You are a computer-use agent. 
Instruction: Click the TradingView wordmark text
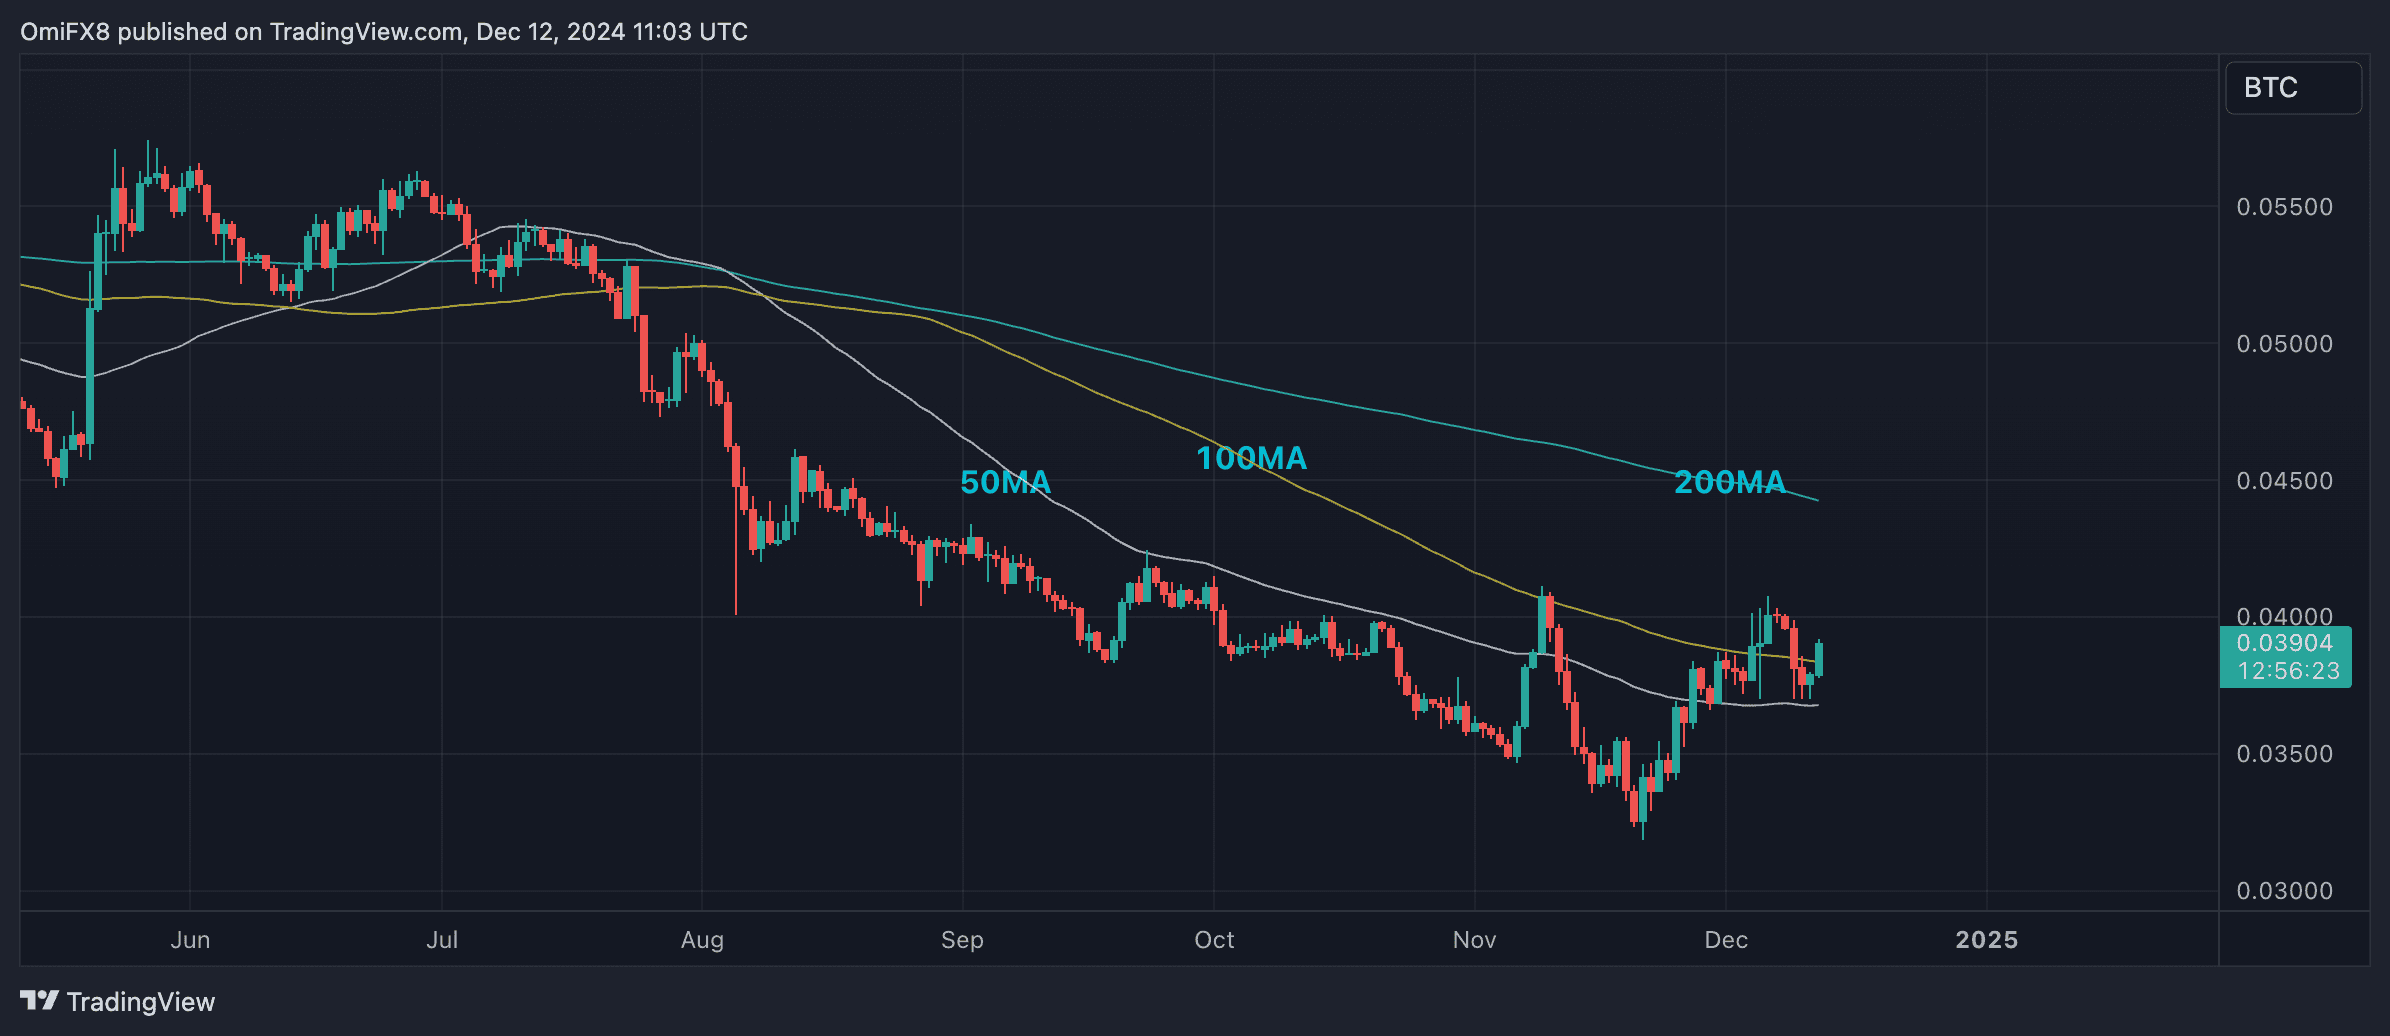[x=141, y=1002]
